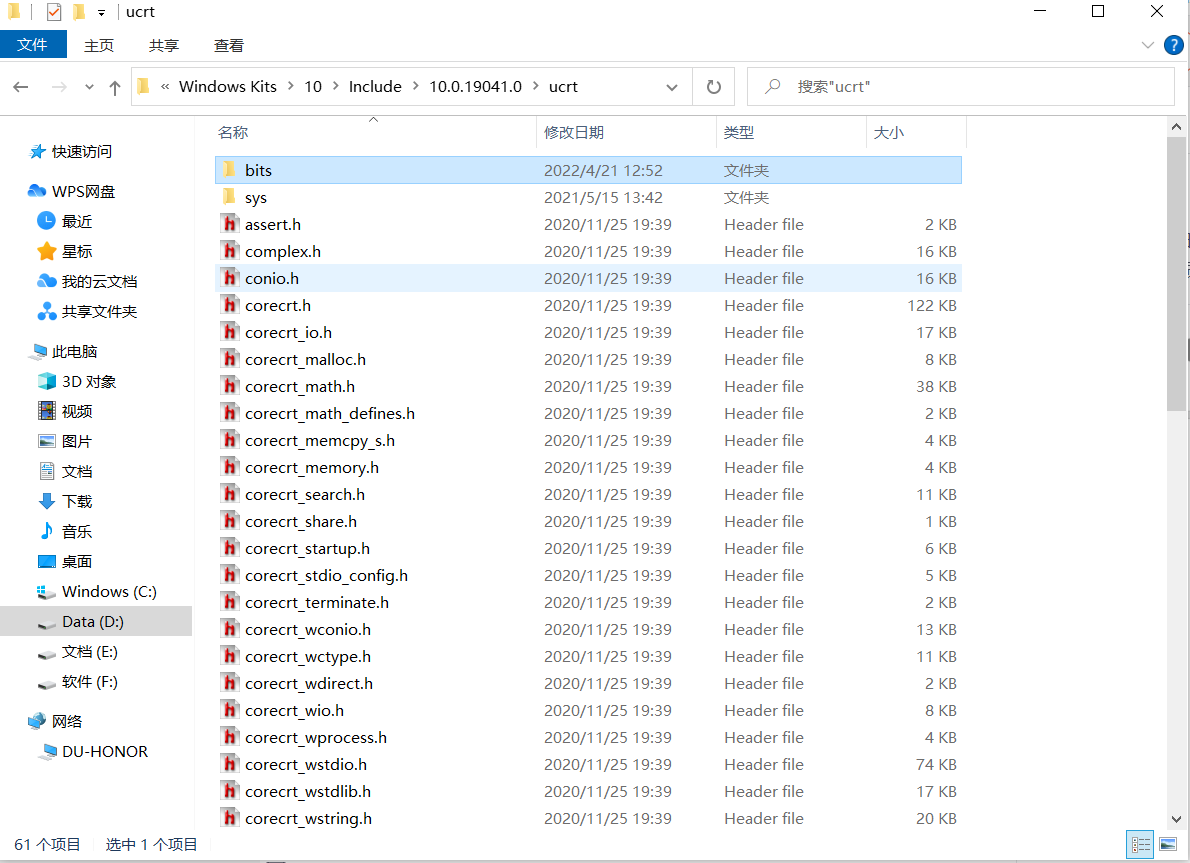Open the 文件 menu
Image resolution: width=1190 pixels, height=863 pixels.
(34, 45)
